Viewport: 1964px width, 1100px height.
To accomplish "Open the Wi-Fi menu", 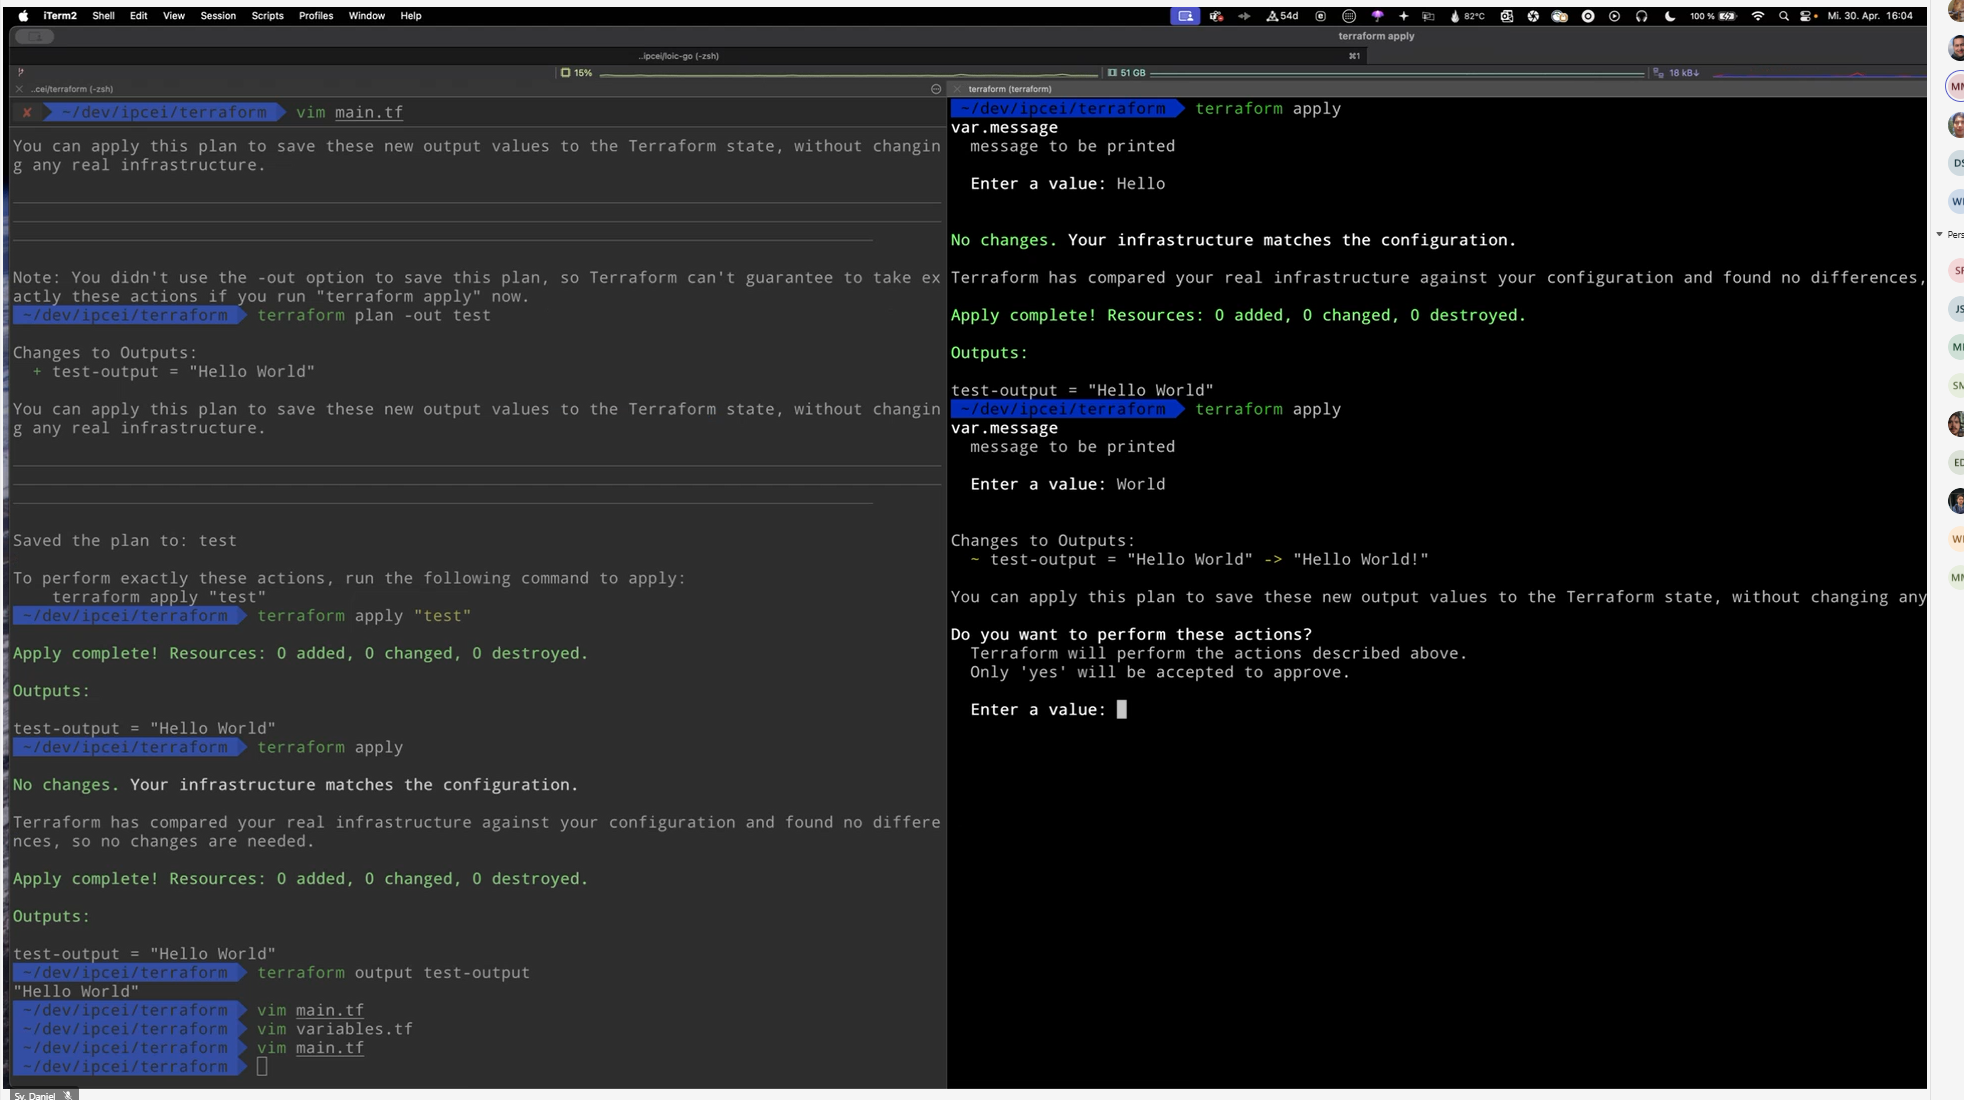I will pyautogui.click(x=1758, y=16).
